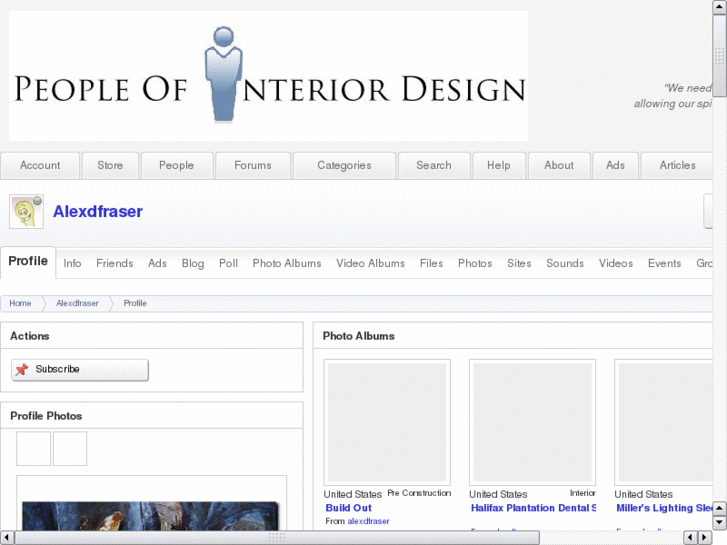This screenshot has width=727, height=545.
Task: Switch to the Friends tab
Action: point(115,263)
